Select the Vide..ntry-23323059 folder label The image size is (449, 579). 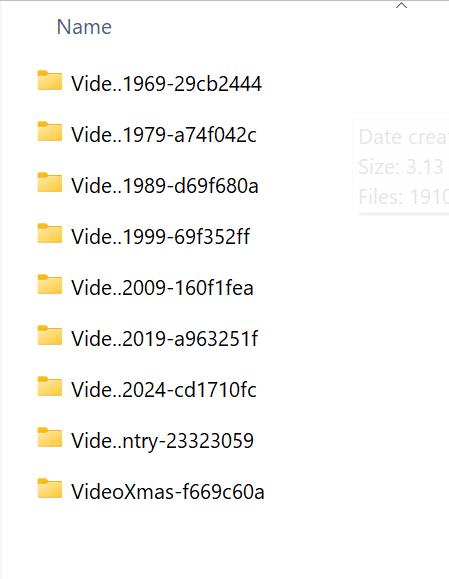pyautogui.click(x=162, y=441)
